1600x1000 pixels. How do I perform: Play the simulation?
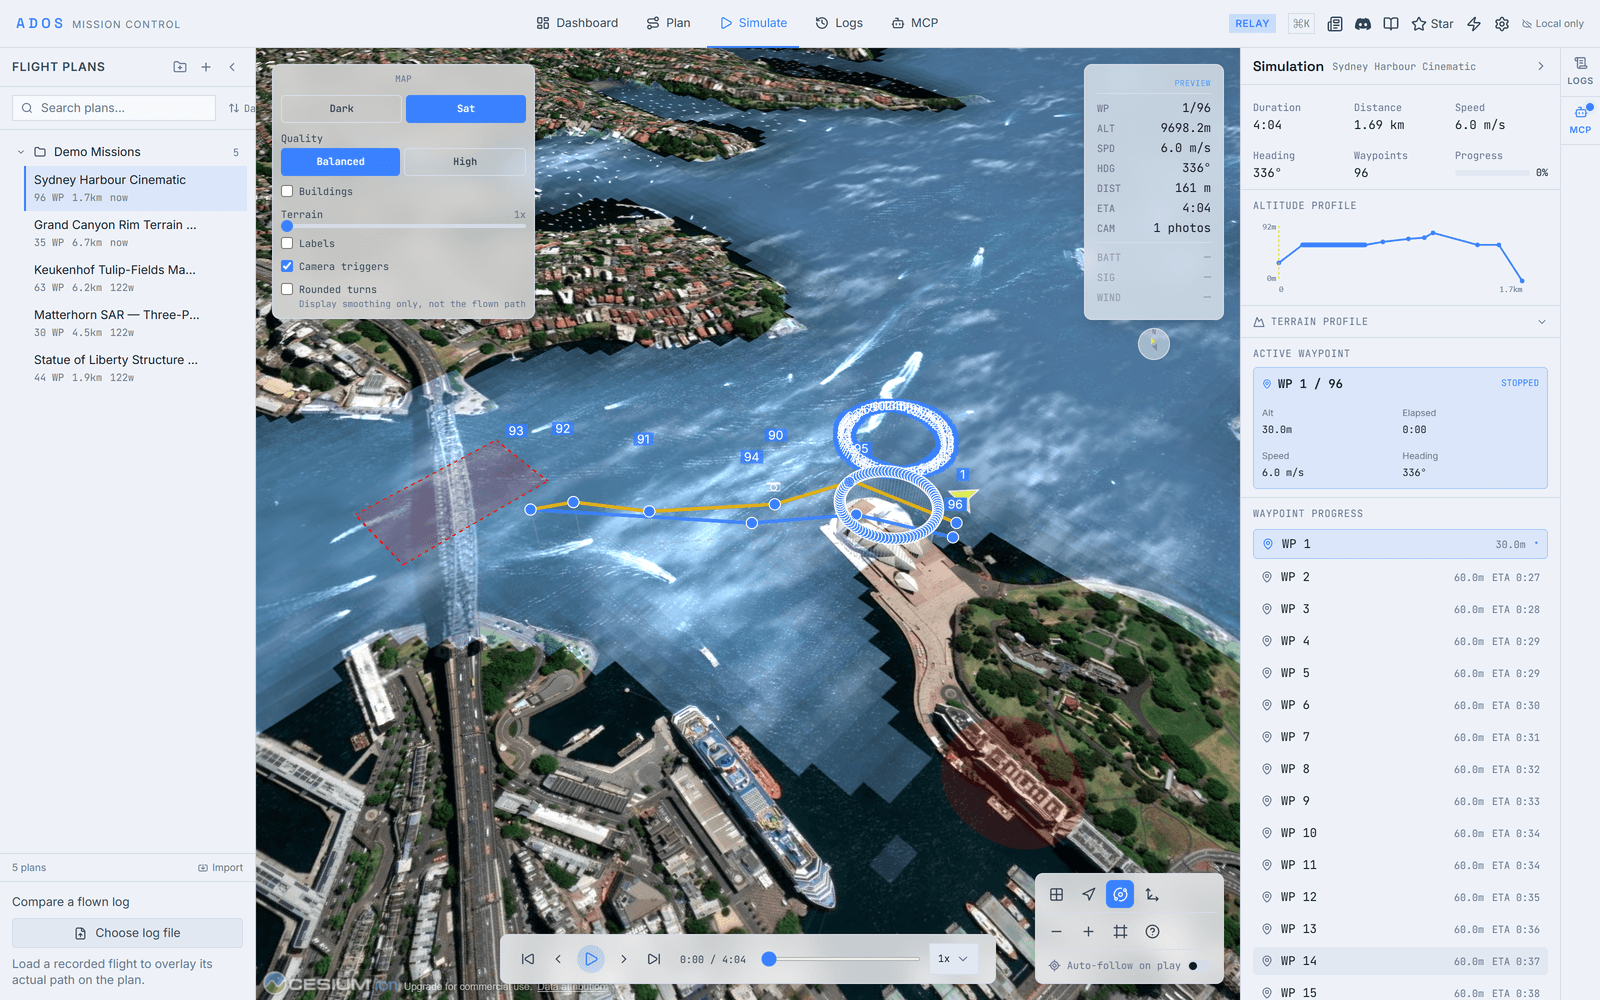(x=591, y=959)
